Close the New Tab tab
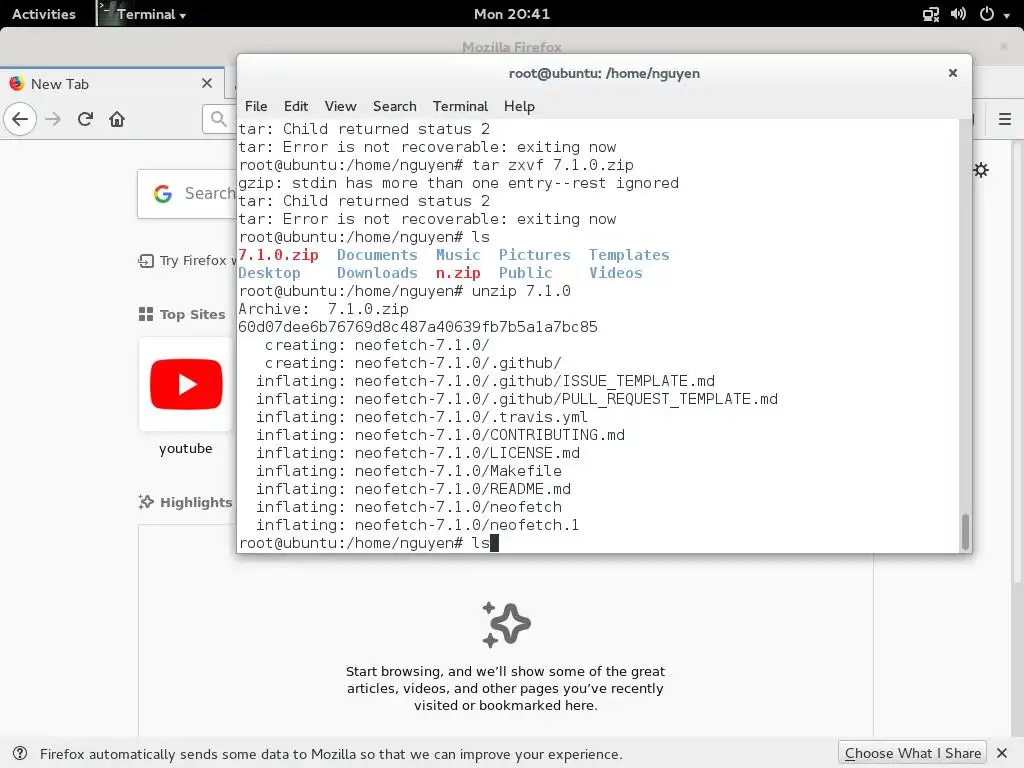This screenshot has height=768, width=1024. (x=207, y=84)
